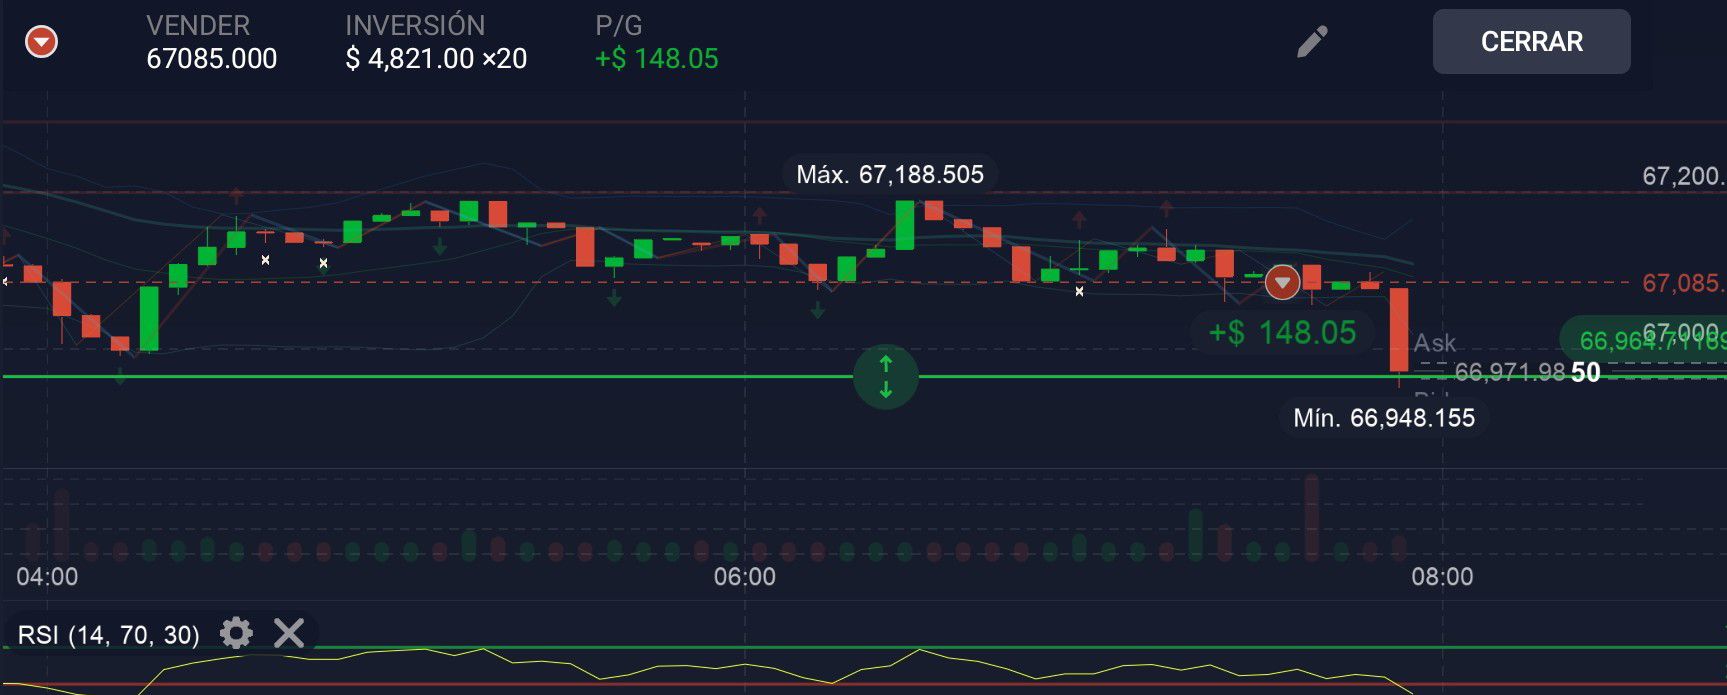The height and width of the screenshot is (695, 1727).
Task: Click the P/G +$ 148.05 value in header
Action: 656,59
